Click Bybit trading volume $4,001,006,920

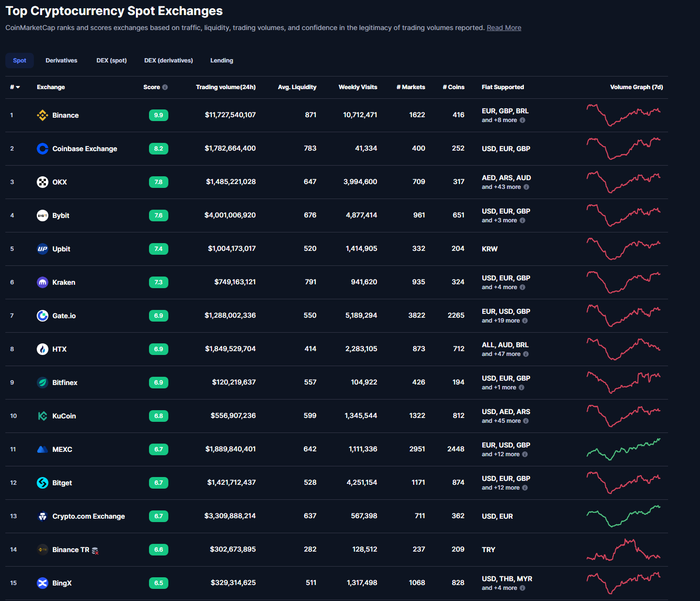click(230, 215)
